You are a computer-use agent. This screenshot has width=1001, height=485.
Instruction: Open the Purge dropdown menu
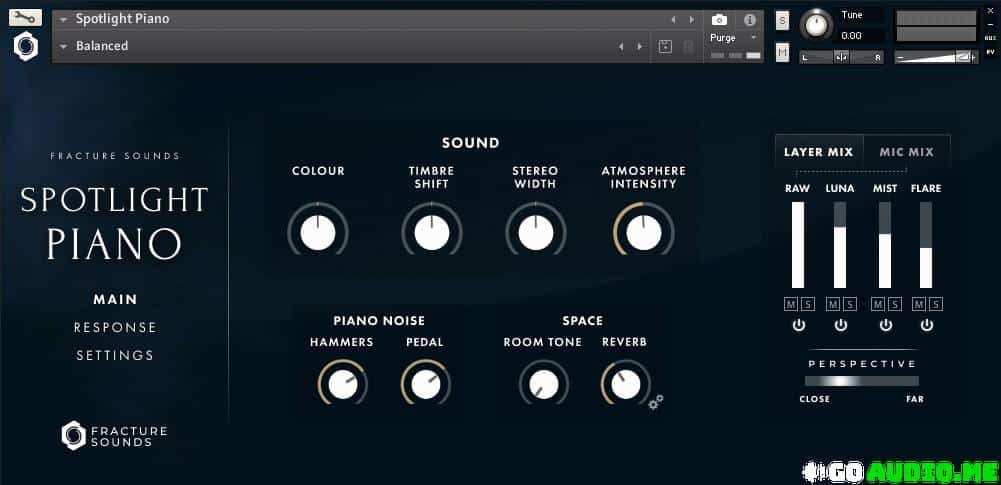(753, 38)
